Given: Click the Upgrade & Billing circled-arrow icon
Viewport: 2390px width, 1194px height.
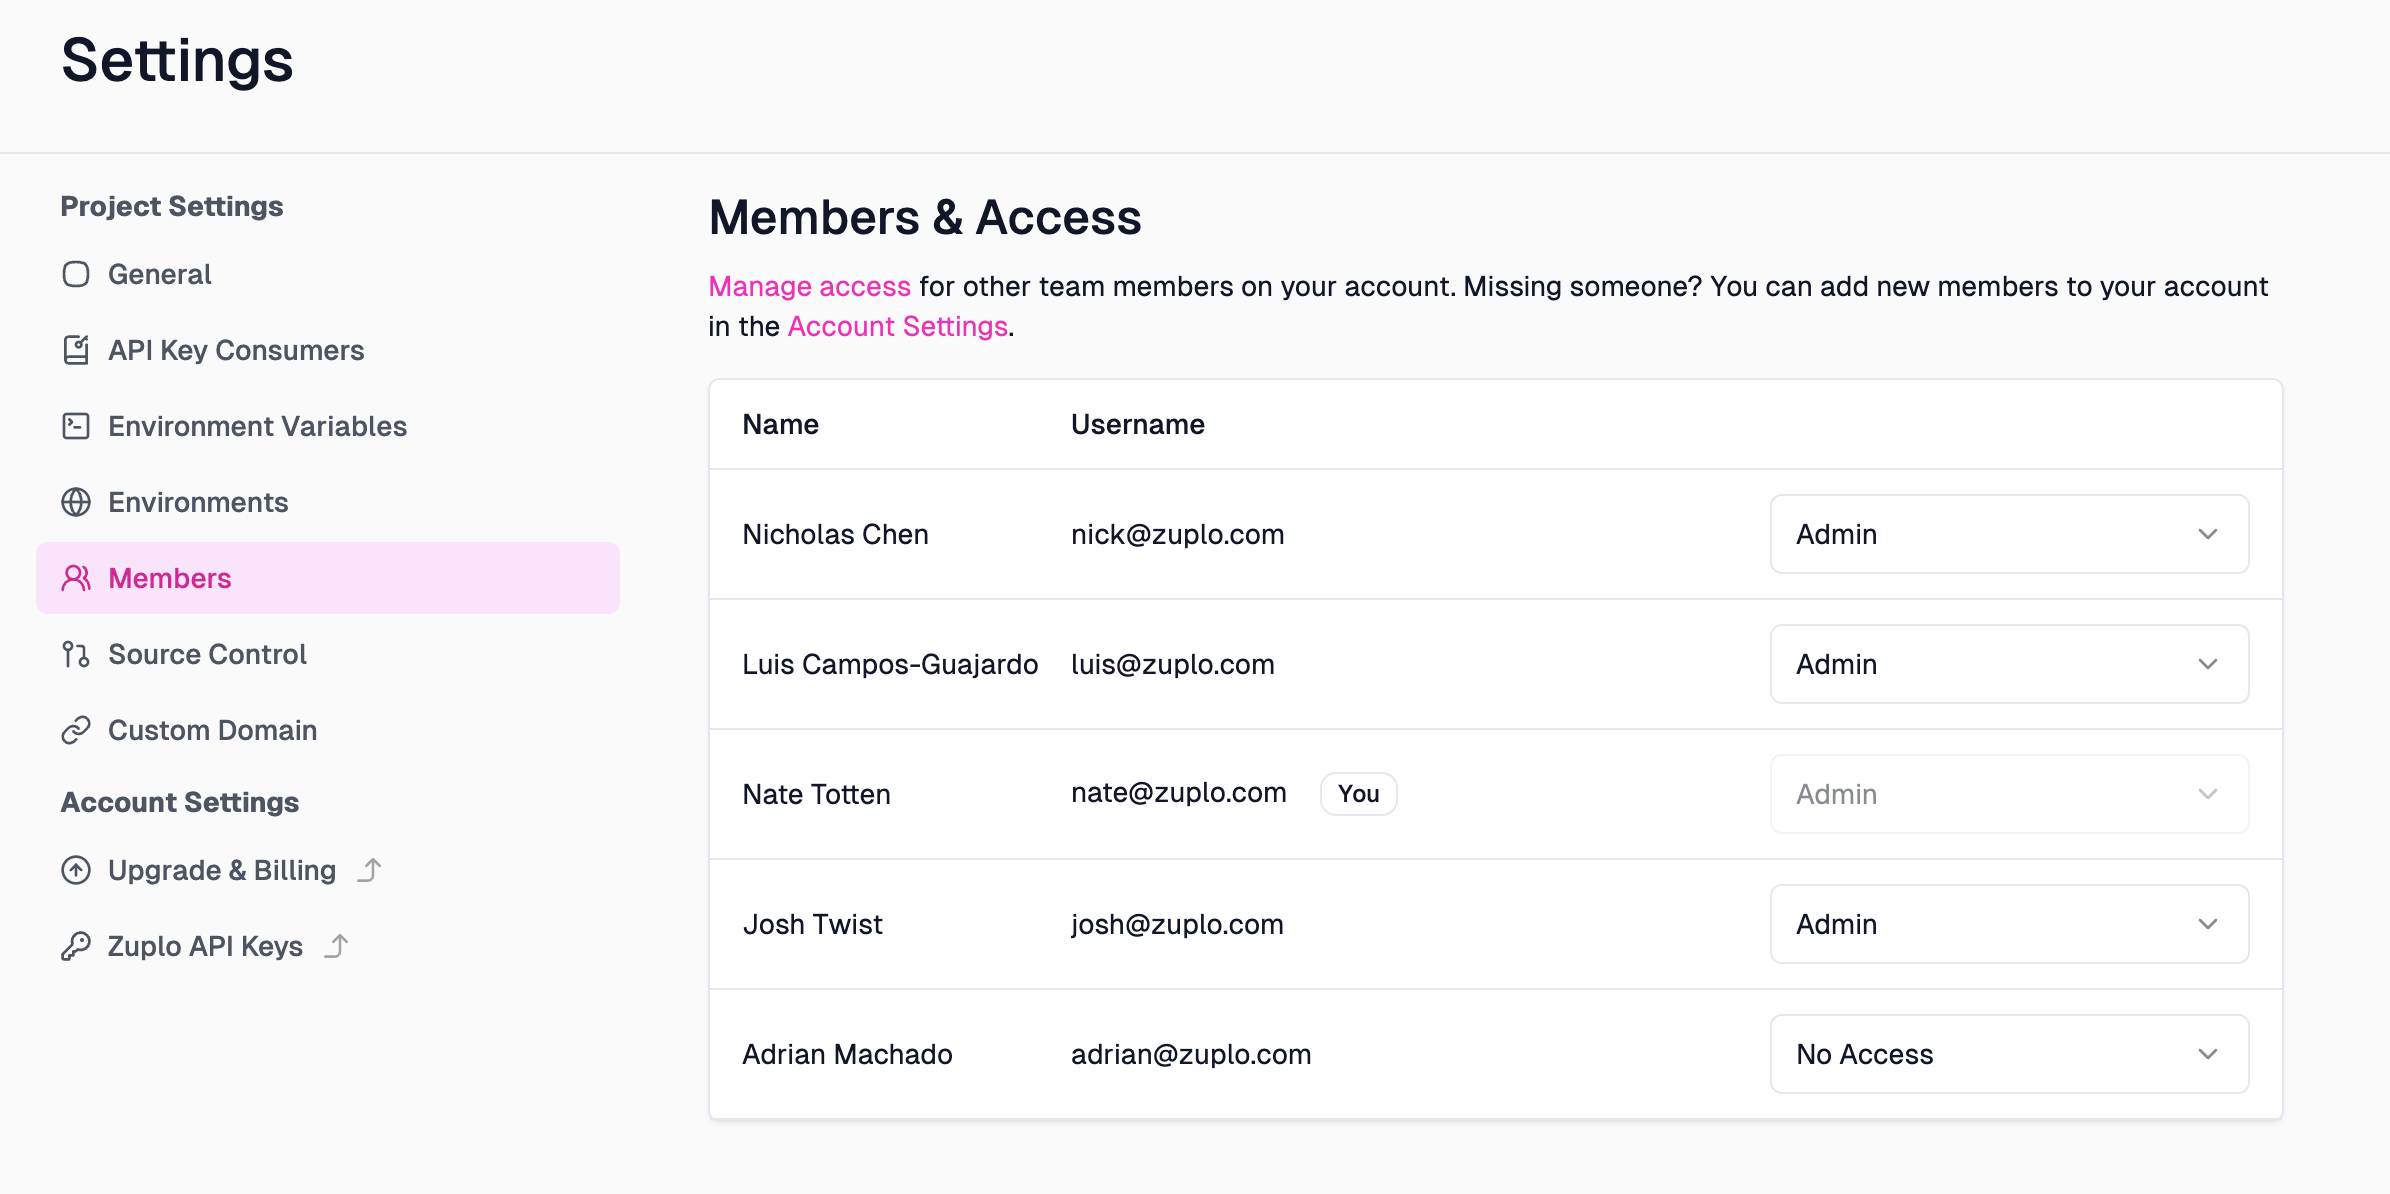Looking at the screenshot, I should click(76, 870).
